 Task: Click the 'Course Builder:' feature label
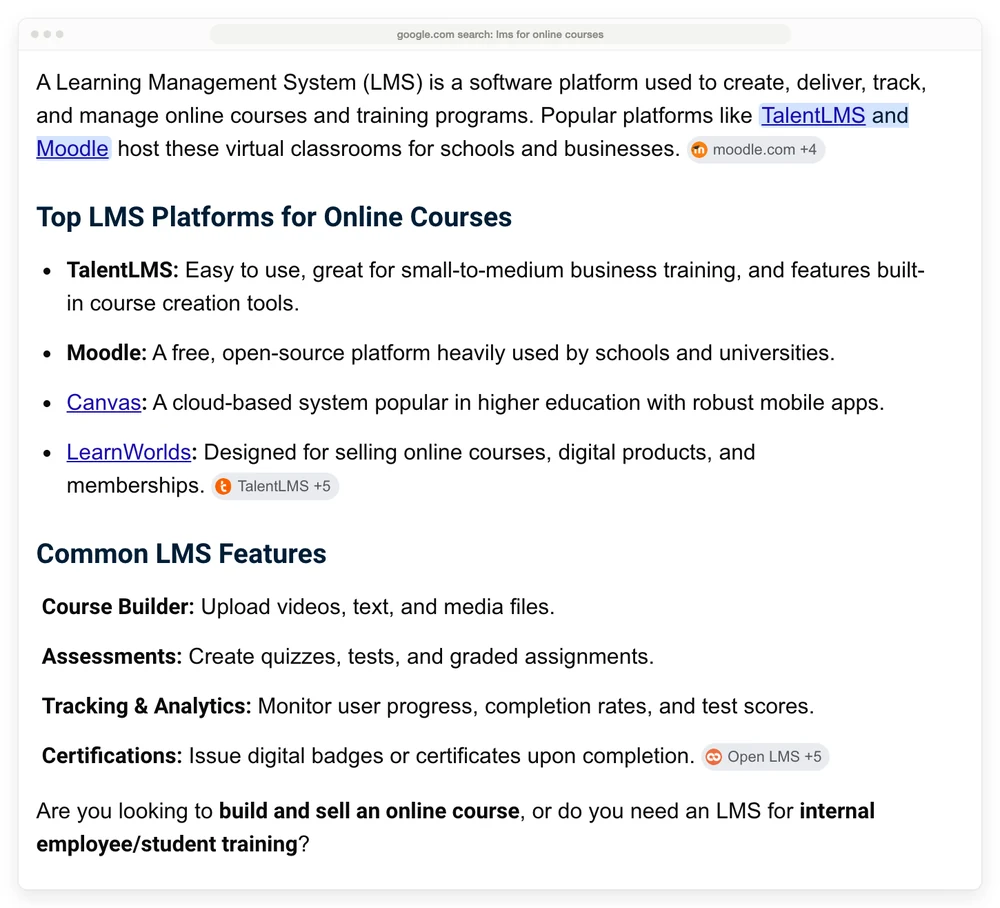(x=118, y=606)
